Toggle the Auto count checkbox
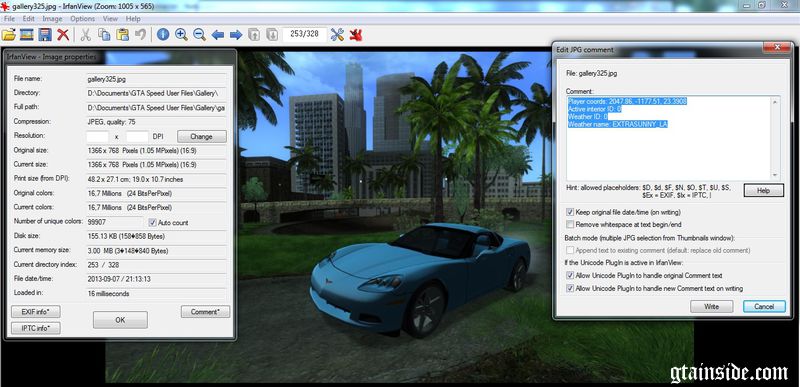 click(152, 222)
